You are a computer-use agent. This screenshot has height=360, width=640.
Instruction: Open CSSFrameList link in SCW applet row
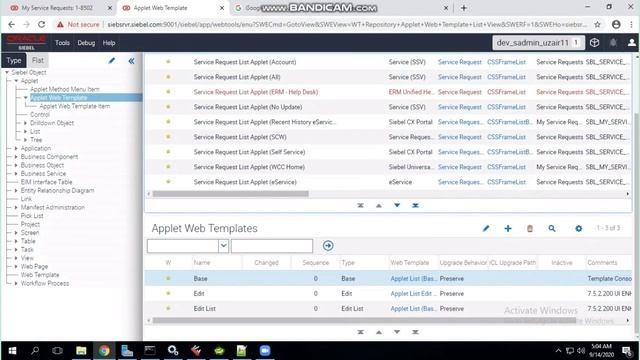pyautogui.click(x=506, y=137)
